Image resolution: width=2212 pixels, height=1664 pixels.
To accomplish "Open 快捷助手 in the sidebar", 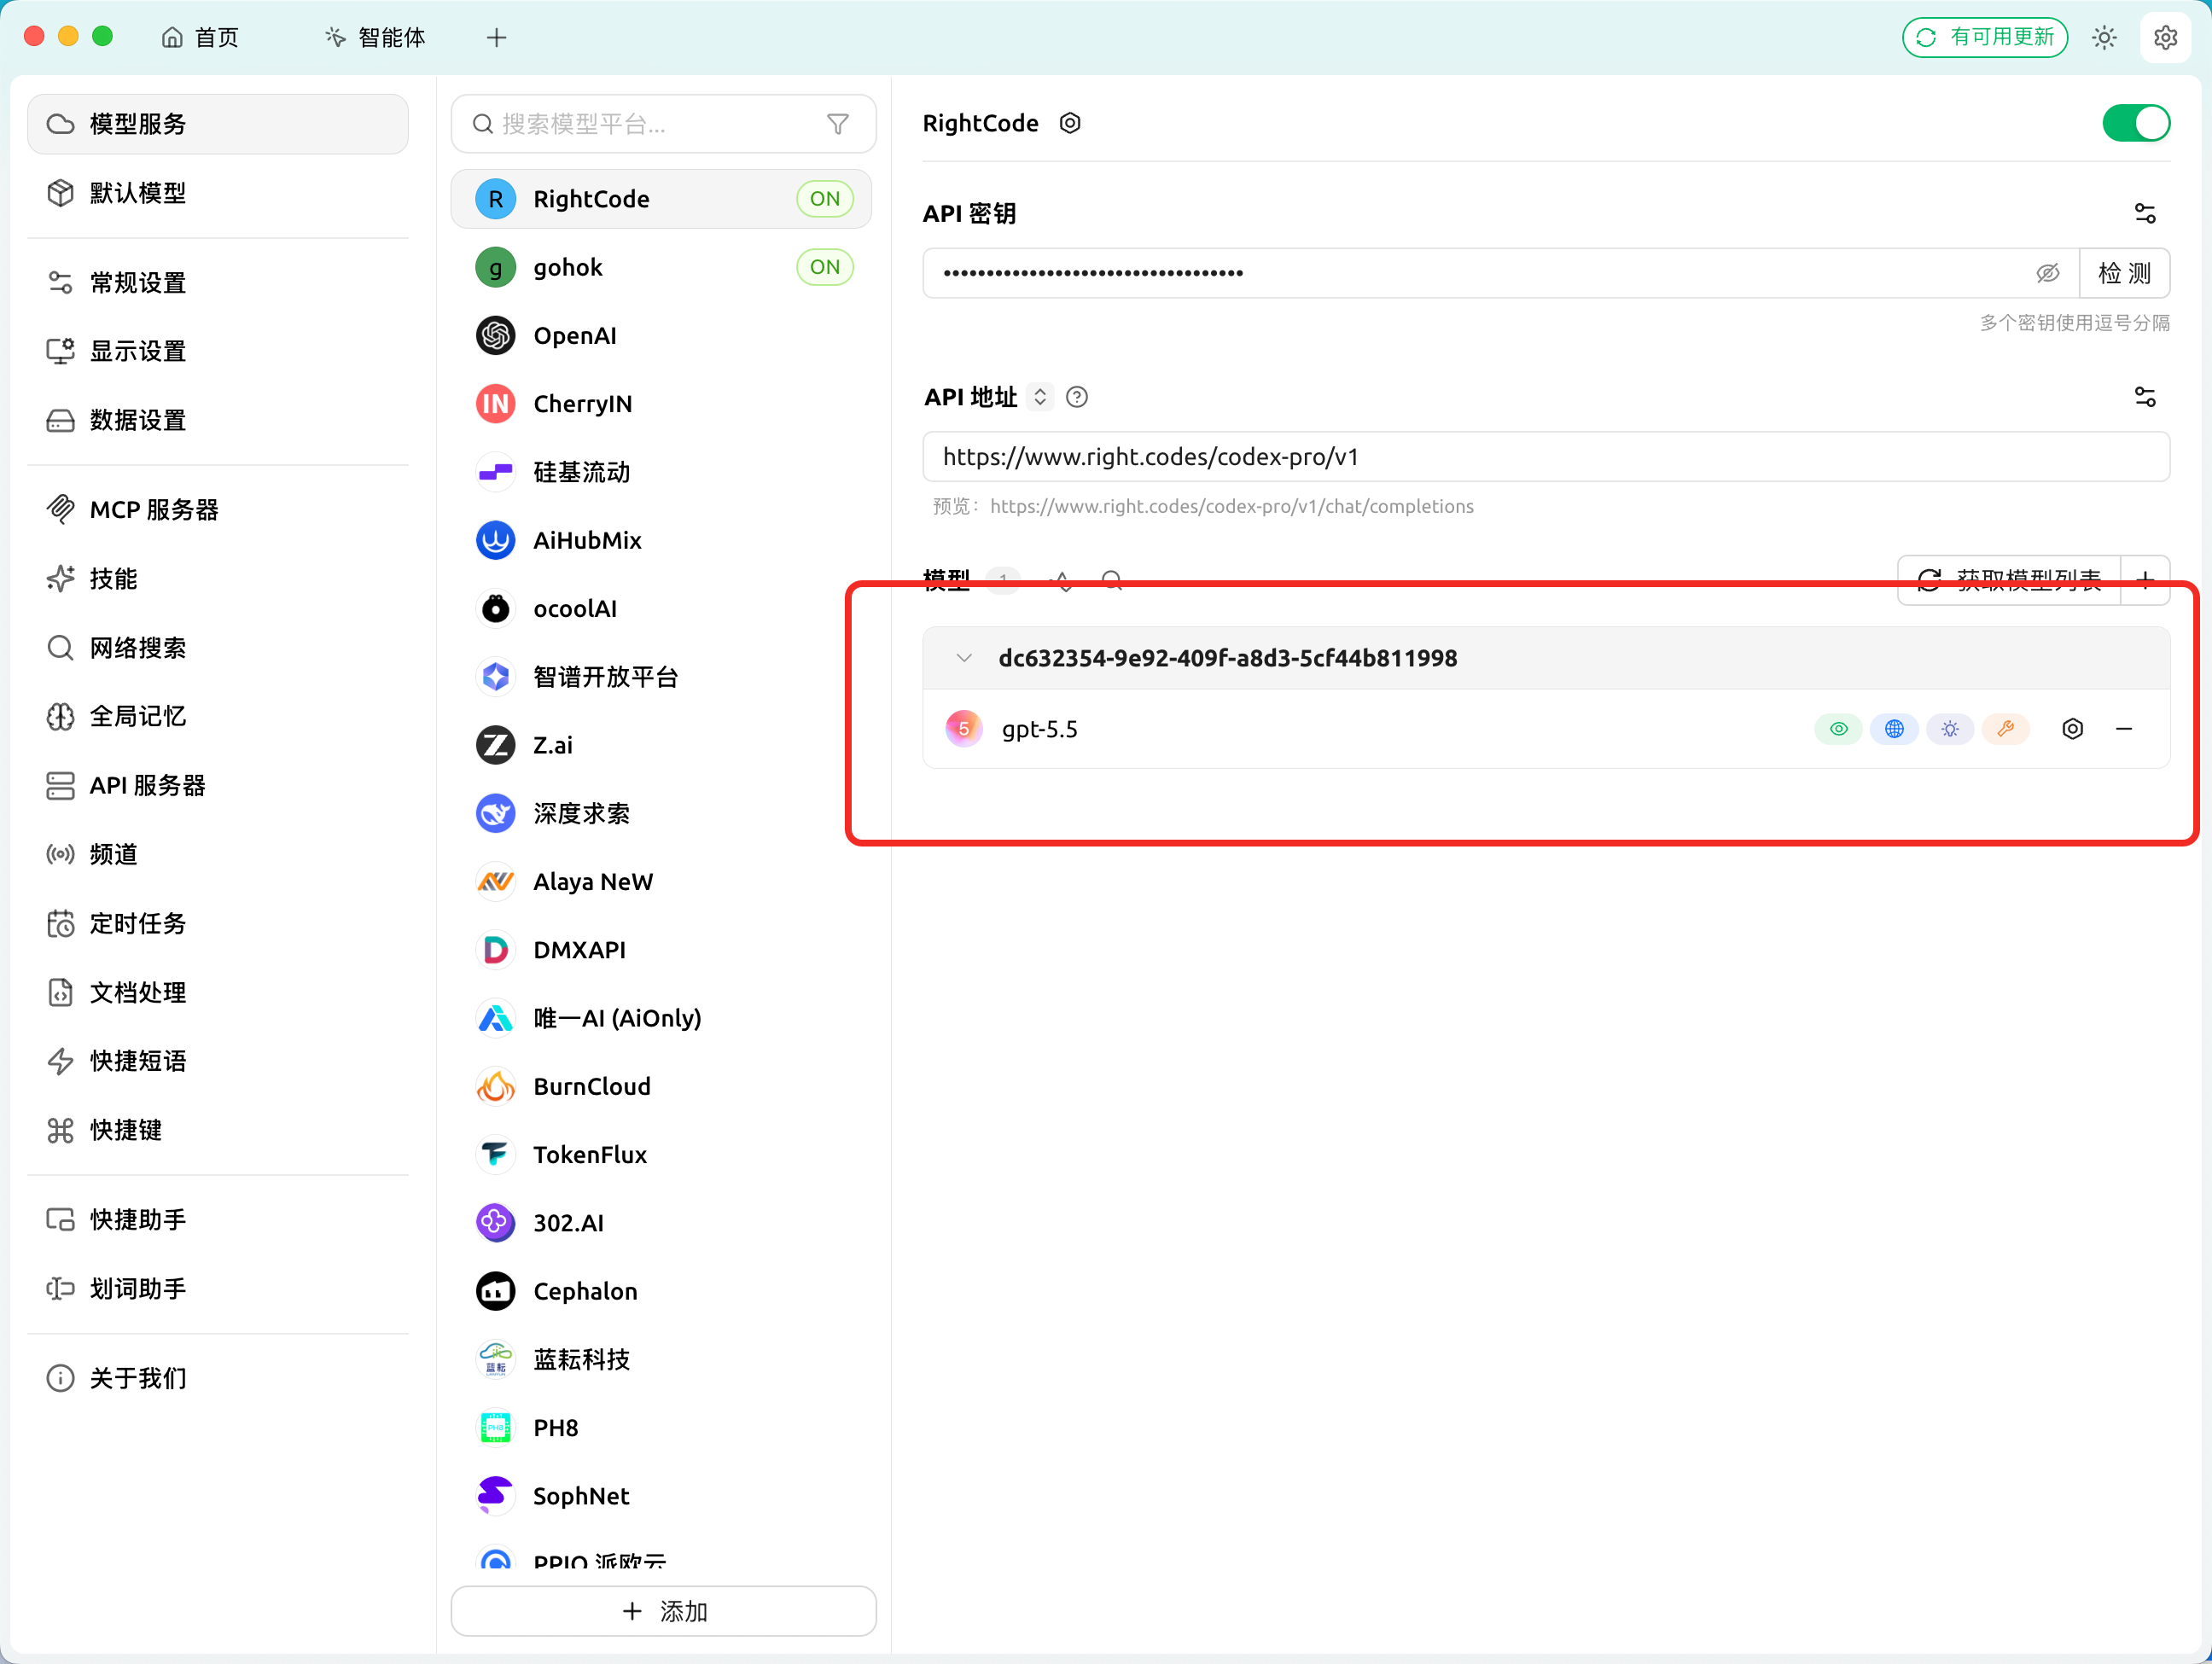I will (218, 1220).
